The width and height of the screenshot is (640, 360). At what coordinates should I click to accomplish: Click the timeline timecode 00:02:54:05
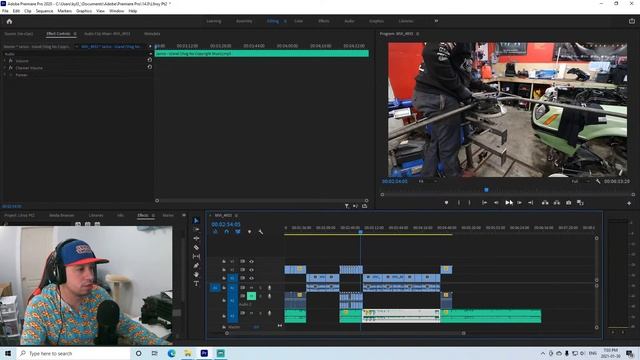(x=226, y=224)
